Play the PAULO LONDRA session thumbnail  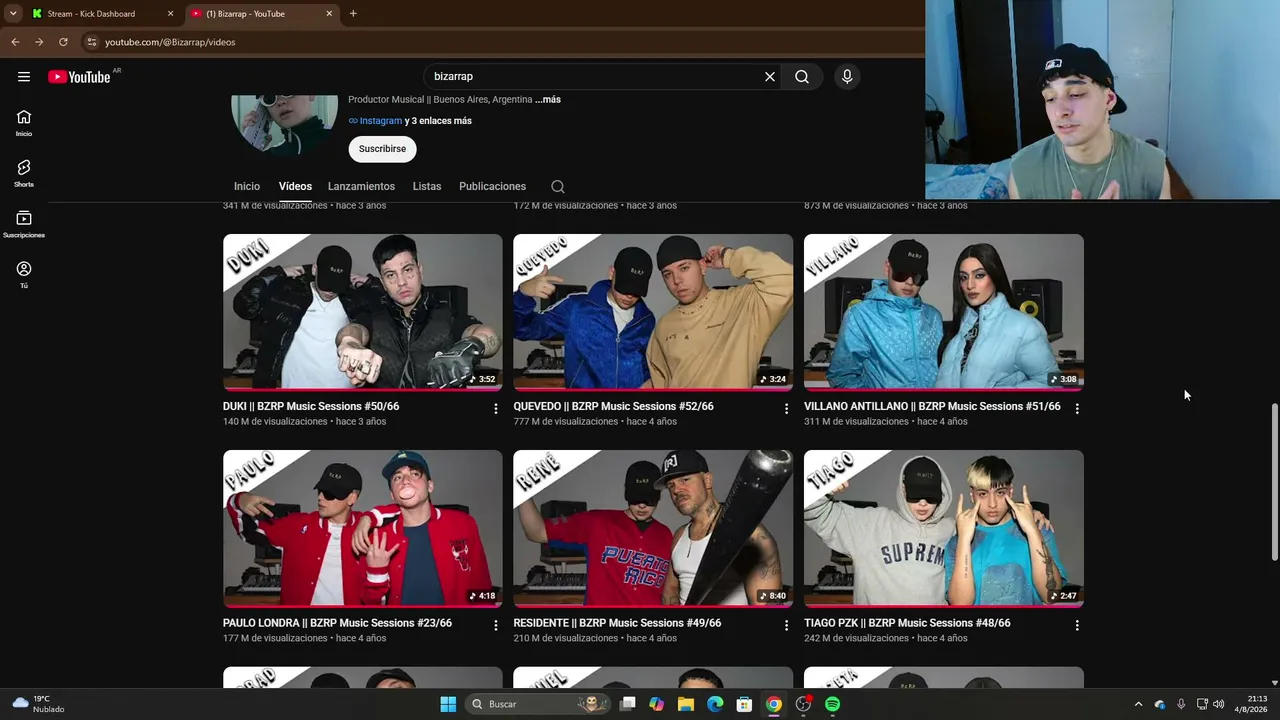[x=363, y=528]
